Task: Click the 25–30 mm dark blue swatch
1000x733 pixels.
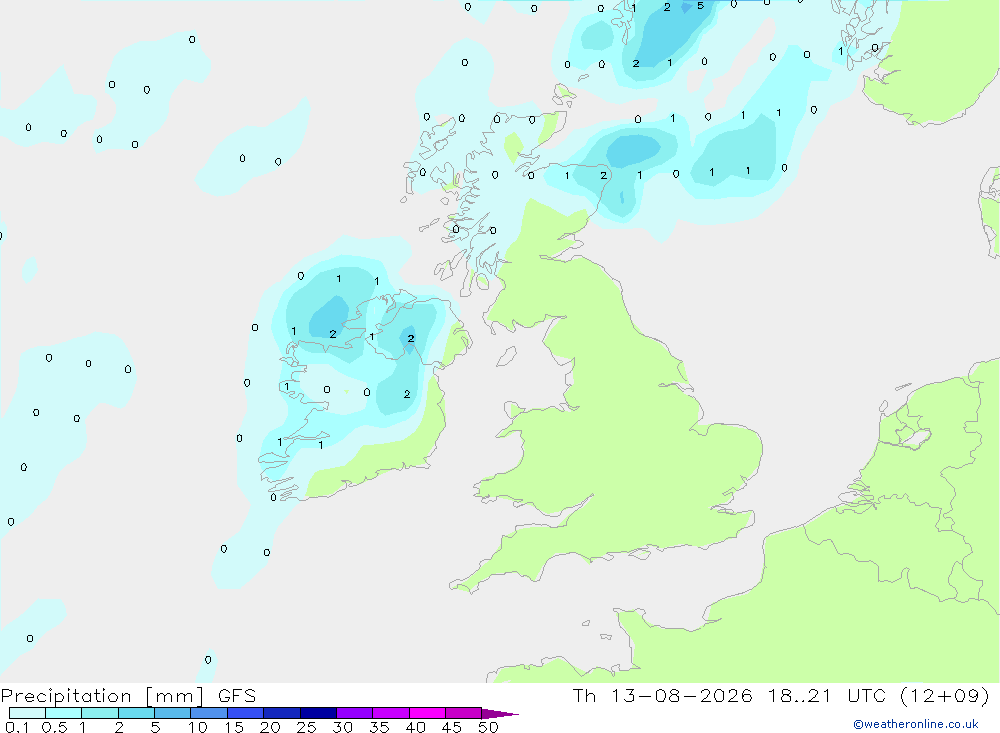Action: click(x=318, y=713)
